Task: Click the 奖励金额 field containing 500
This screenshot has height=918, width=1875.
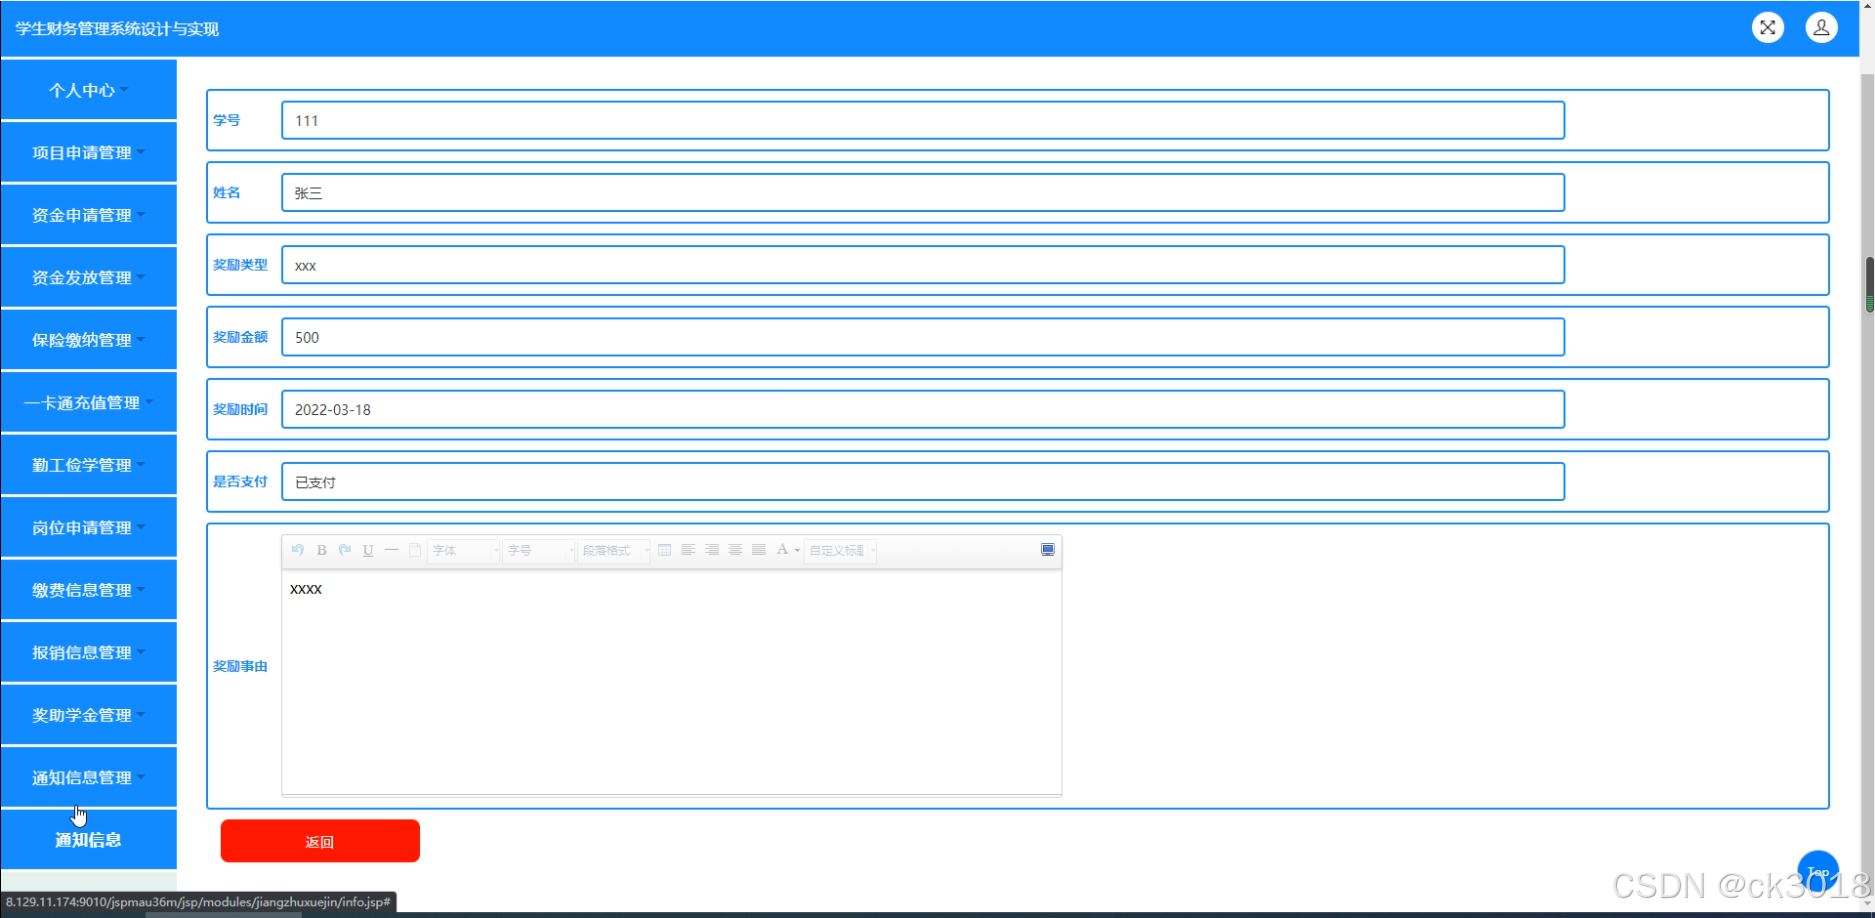Action: pos(923,337)
